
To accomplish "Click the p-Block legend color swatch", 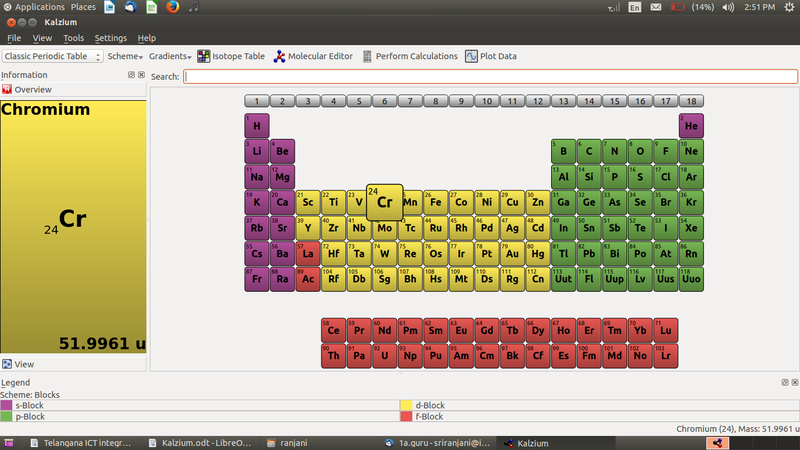I will click(x=6, y=416).
